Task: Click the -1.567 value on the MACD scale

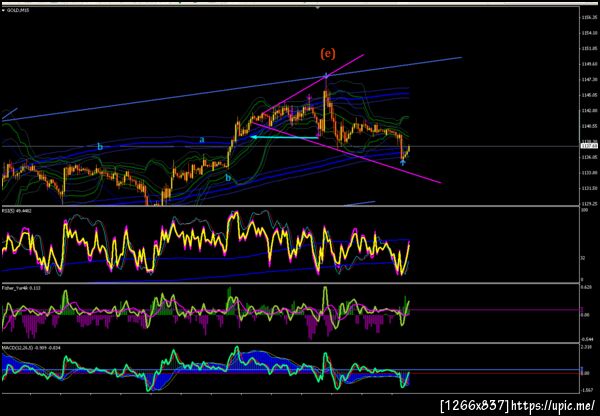Action: coord(586,391)
